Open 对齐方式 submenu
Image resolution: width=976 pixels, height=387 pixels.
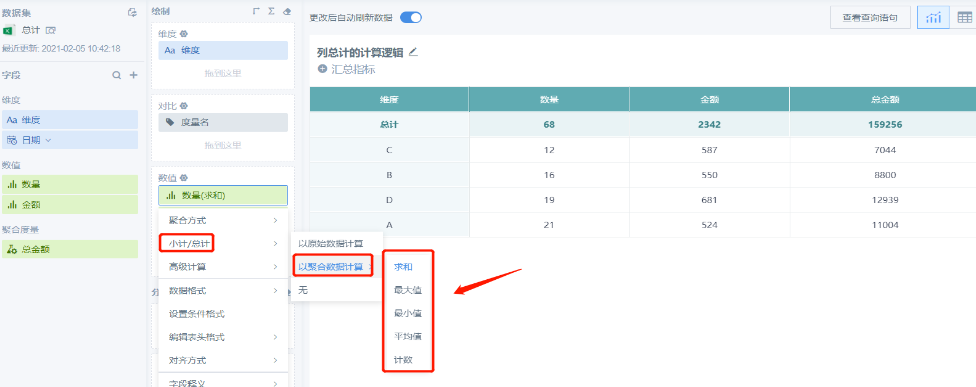point(223,360)
